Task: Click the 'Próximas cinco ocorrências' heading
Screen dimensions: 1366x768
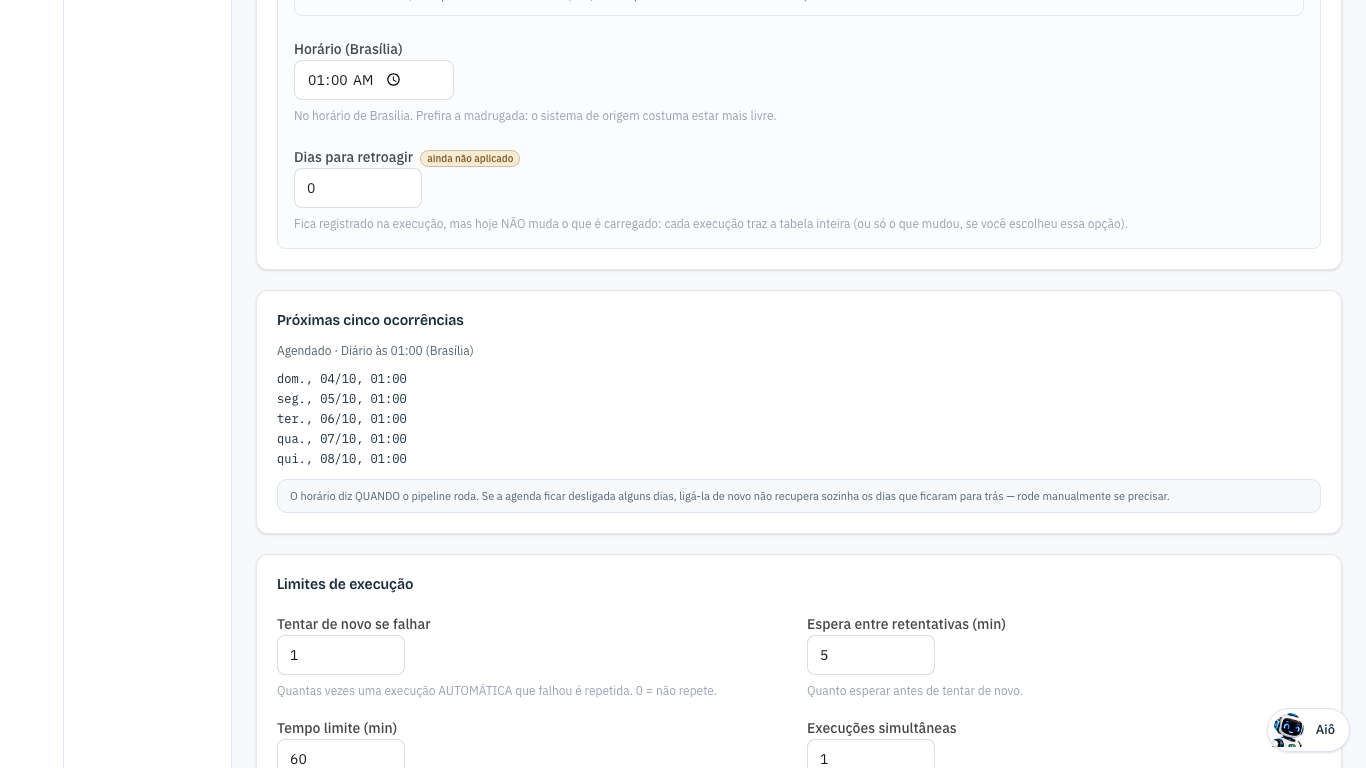Action: 370,320
